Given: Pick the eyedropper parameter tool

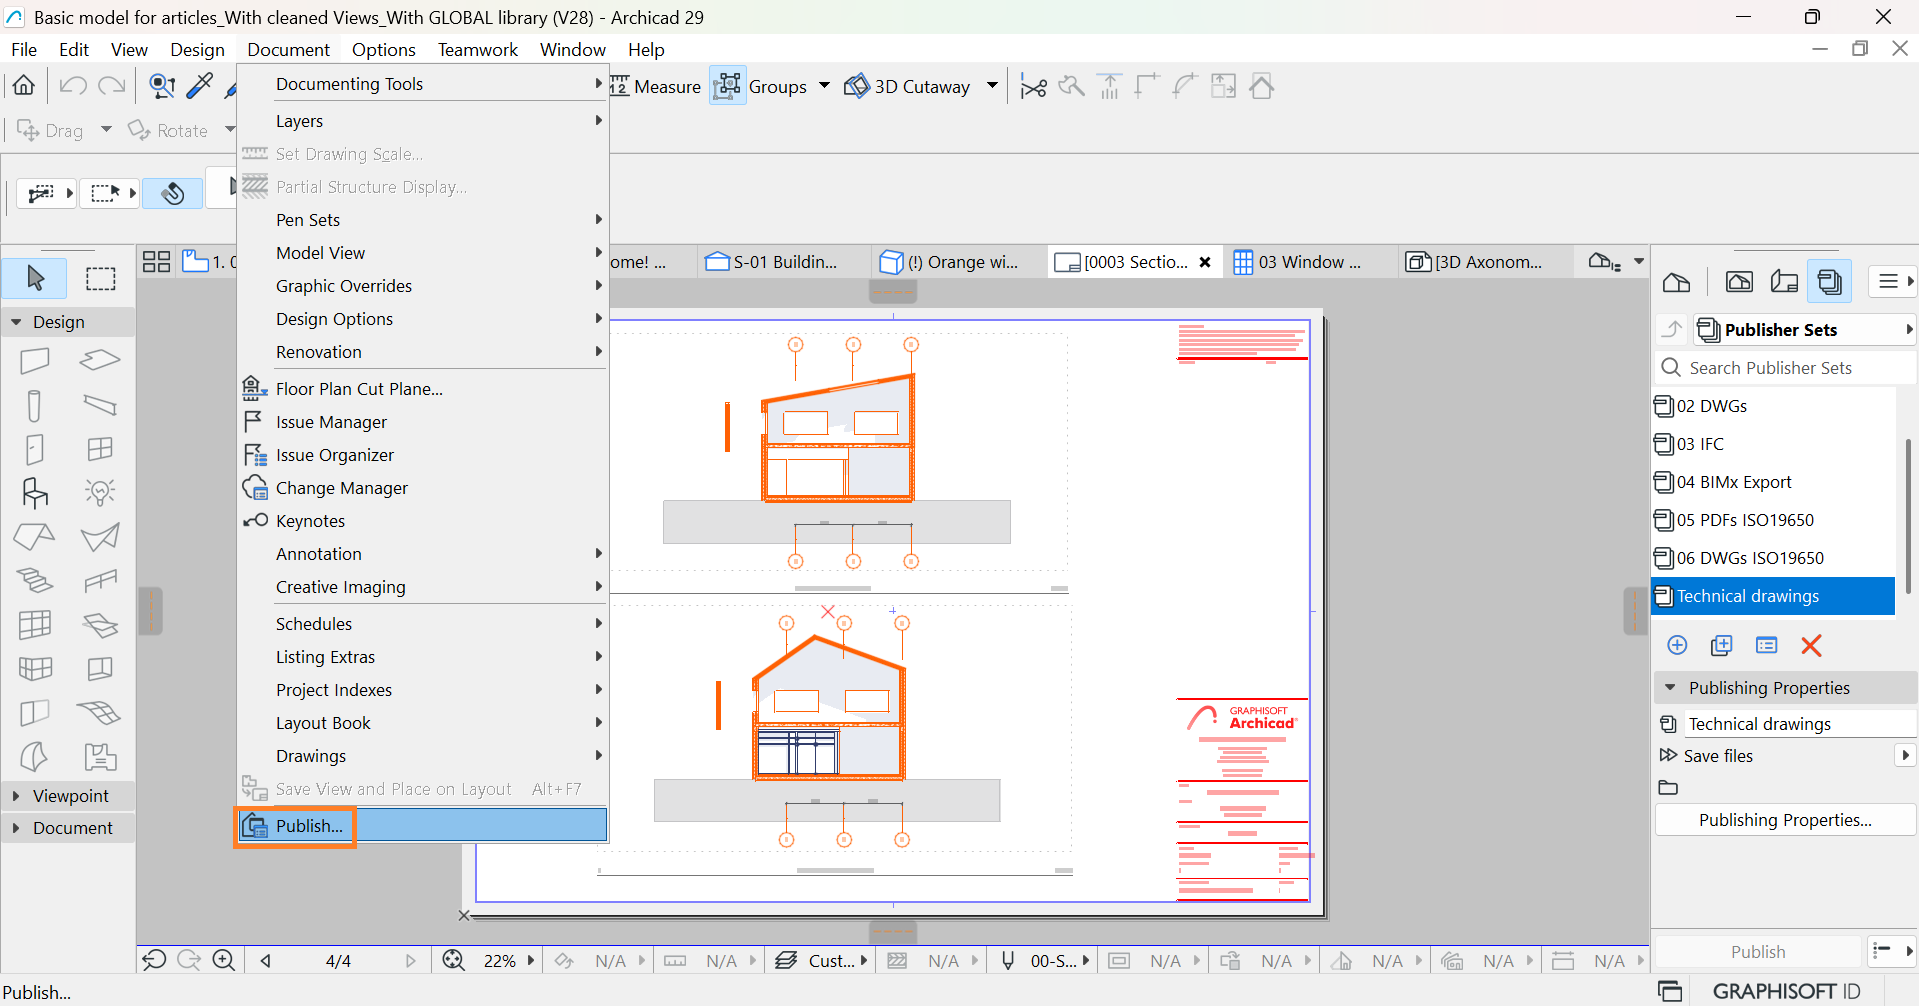Looking at the screenshot, I should (x=200, y=86).
